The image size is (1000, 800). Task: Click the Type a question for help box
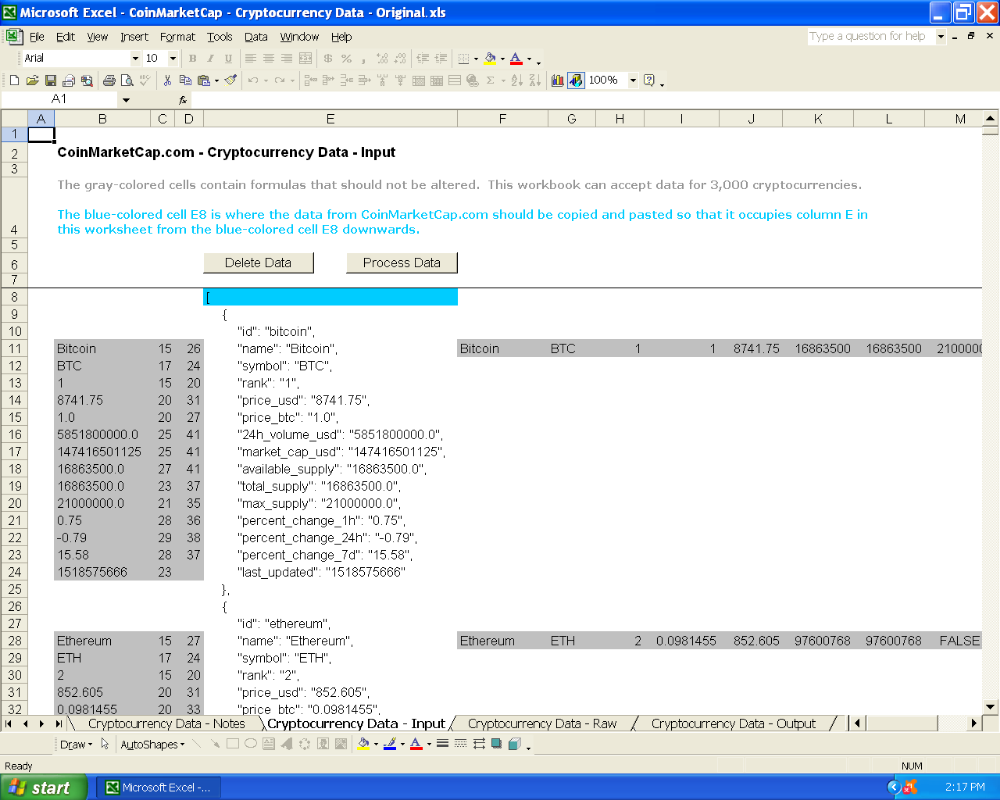point(871,36)
